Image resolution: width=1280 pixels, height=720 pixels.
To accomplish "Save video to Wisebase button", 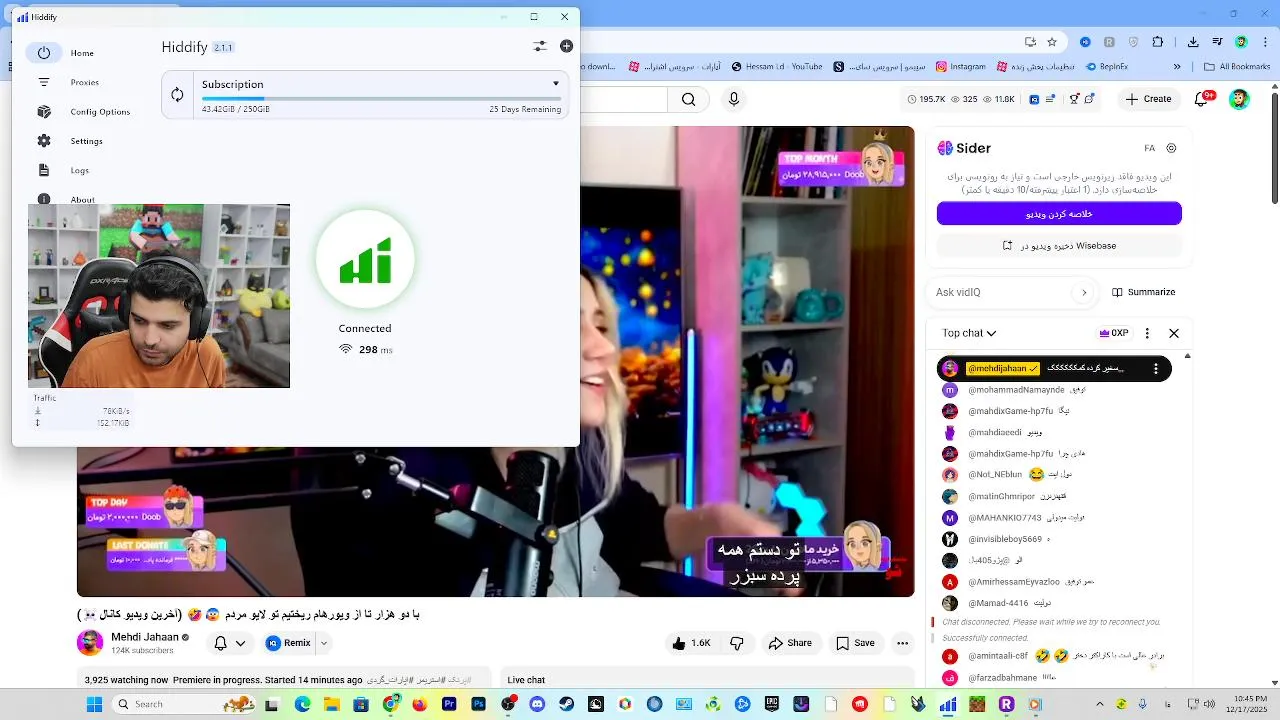I will 1059,245.
